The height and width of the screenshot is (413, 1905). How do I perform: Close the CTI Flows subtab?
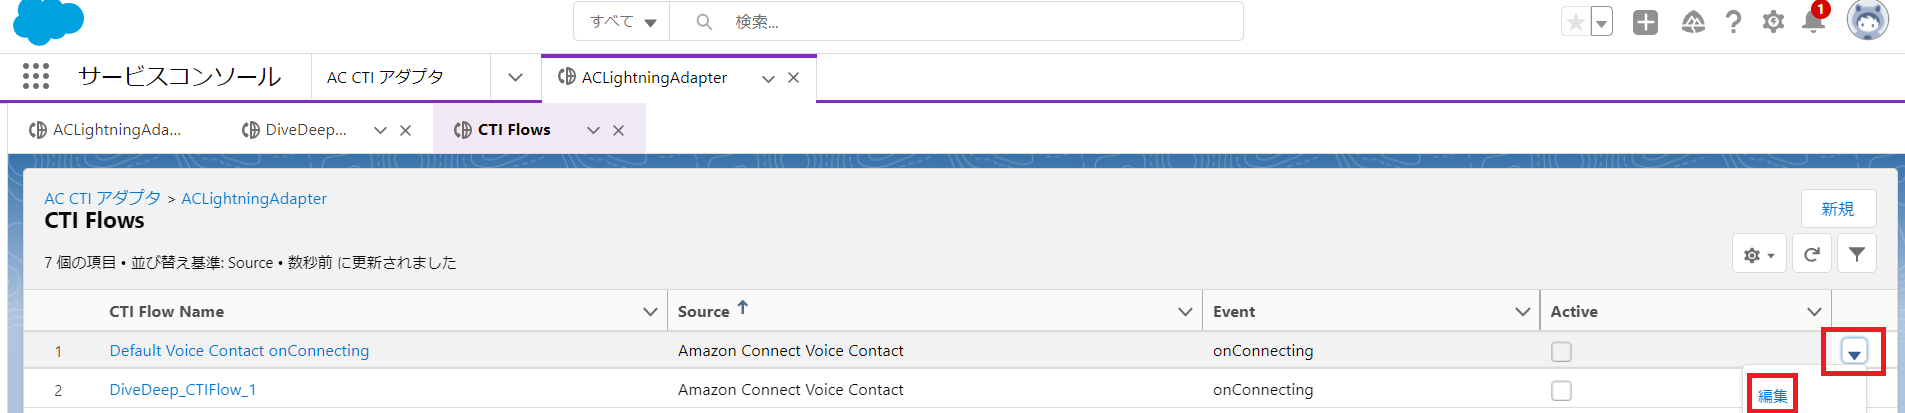pyautogui.click(x=619, y=130)
